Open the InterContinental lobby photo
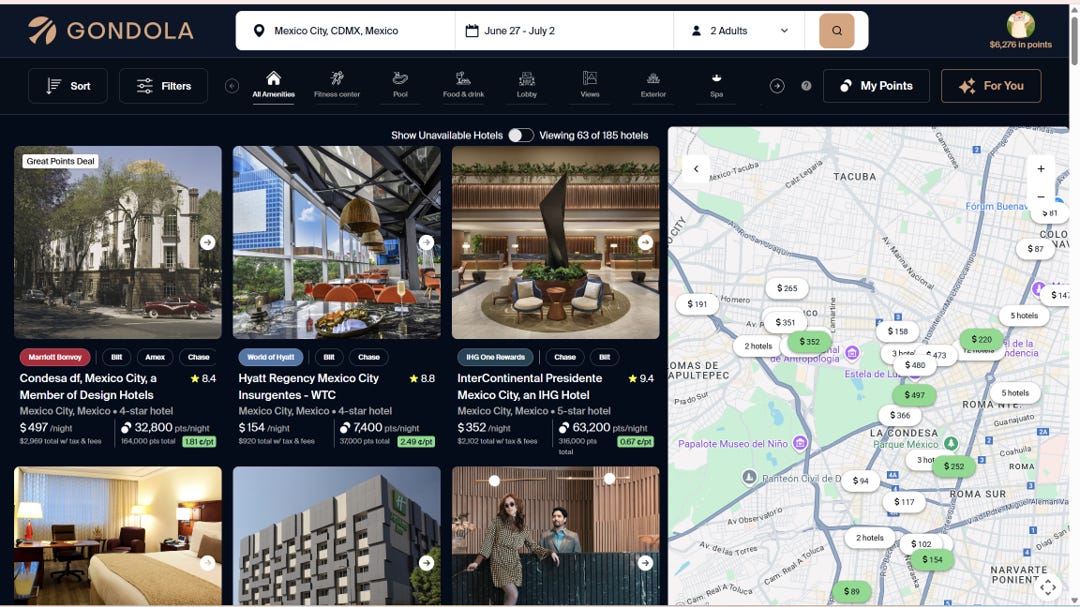This screenshot has height=607, width=1080. click(556, 242)
